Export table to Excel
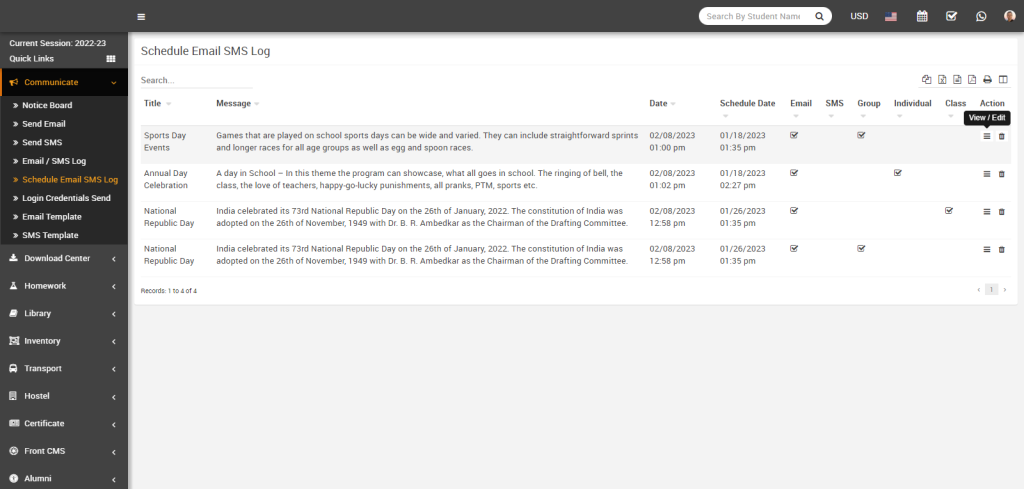 pyautogui.click(x=942, y=80)
